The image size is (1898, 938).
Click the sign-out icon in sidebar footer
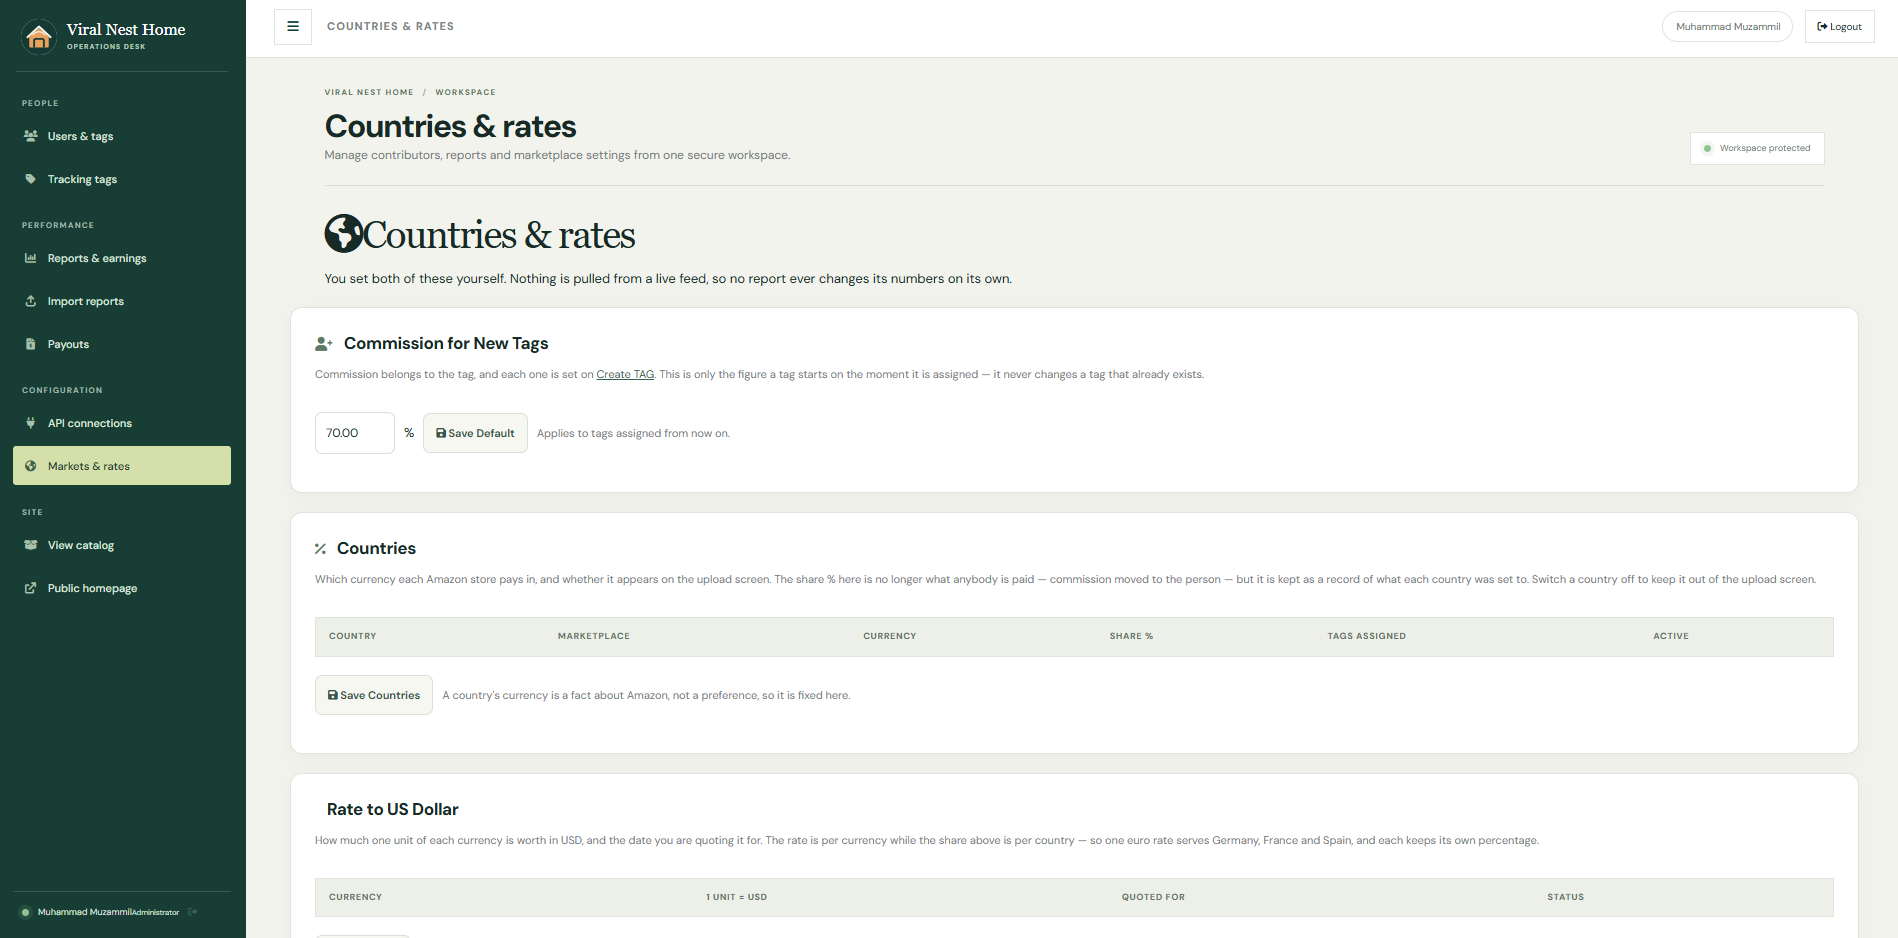(x=193, y=912)
